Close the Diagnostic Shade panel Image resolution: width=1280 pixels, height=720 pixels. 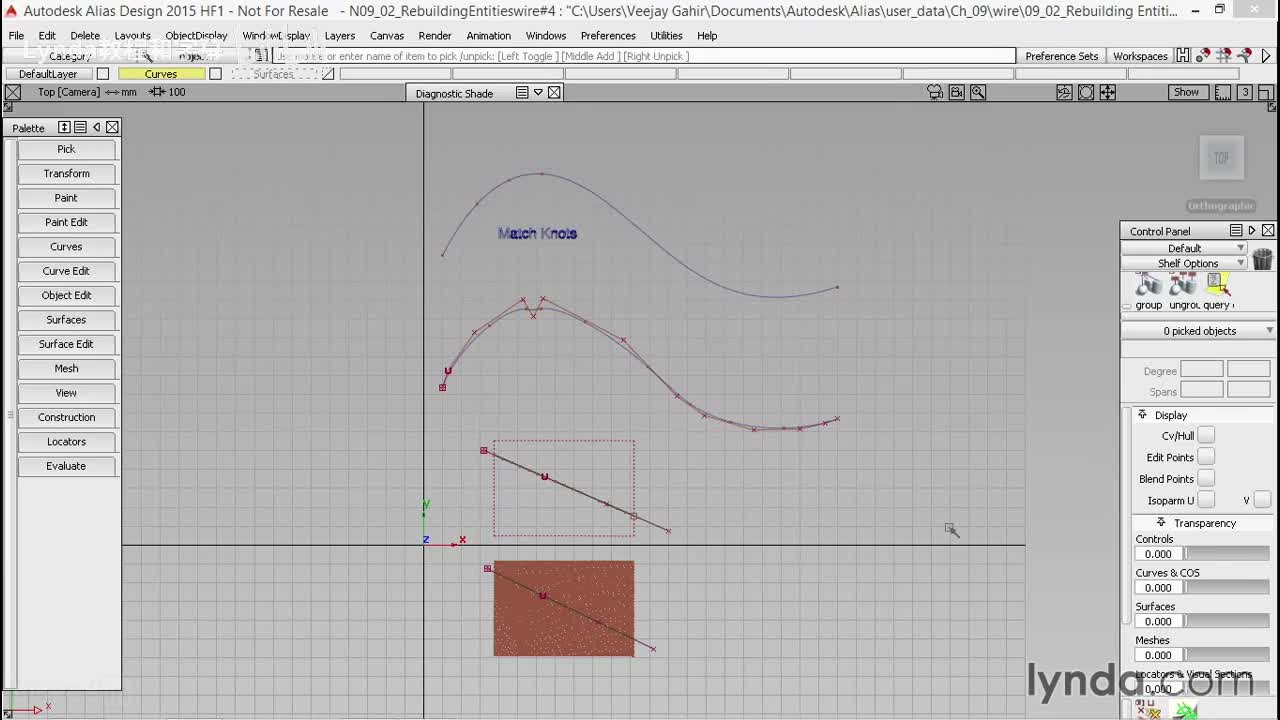pyautogui.click(x=554, y=93)
